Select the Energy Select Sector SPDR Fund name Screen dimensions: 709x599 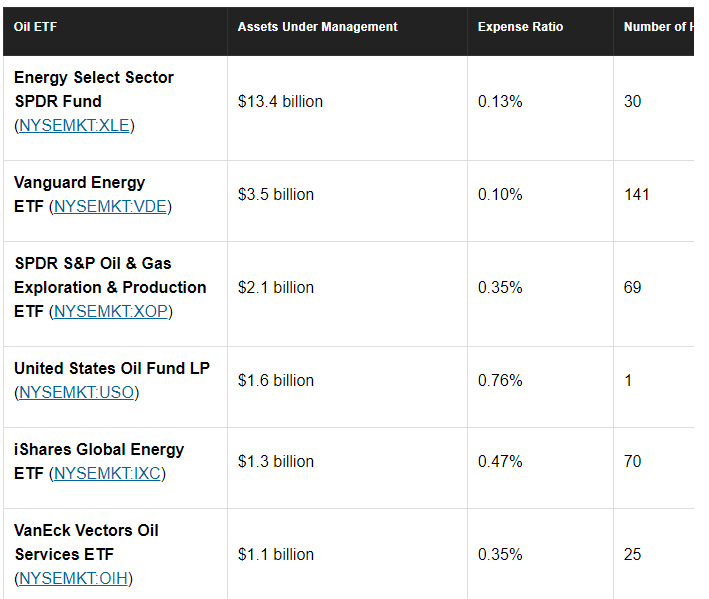click(x=94, y=89)
